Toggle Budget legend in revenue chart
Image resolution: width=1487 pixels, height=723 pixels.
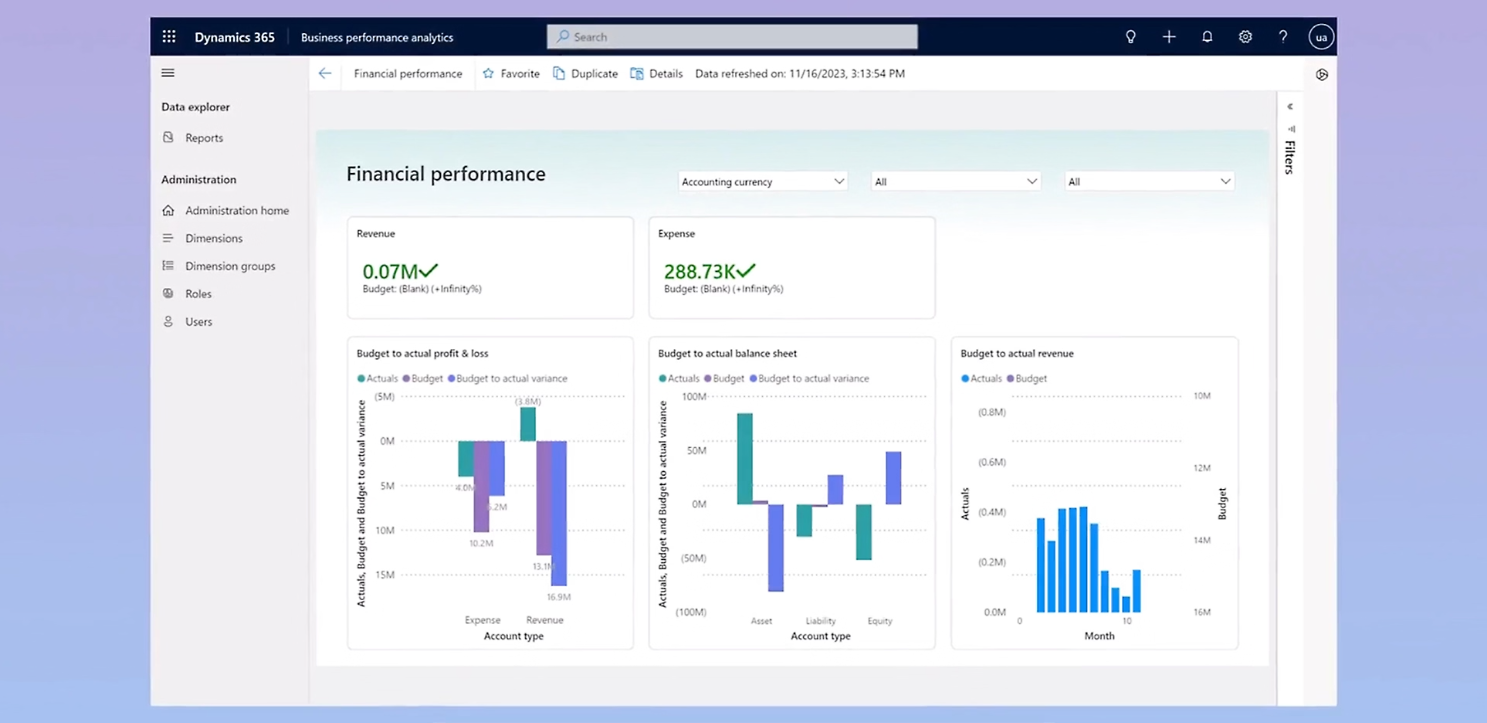tap(1027, 378)
